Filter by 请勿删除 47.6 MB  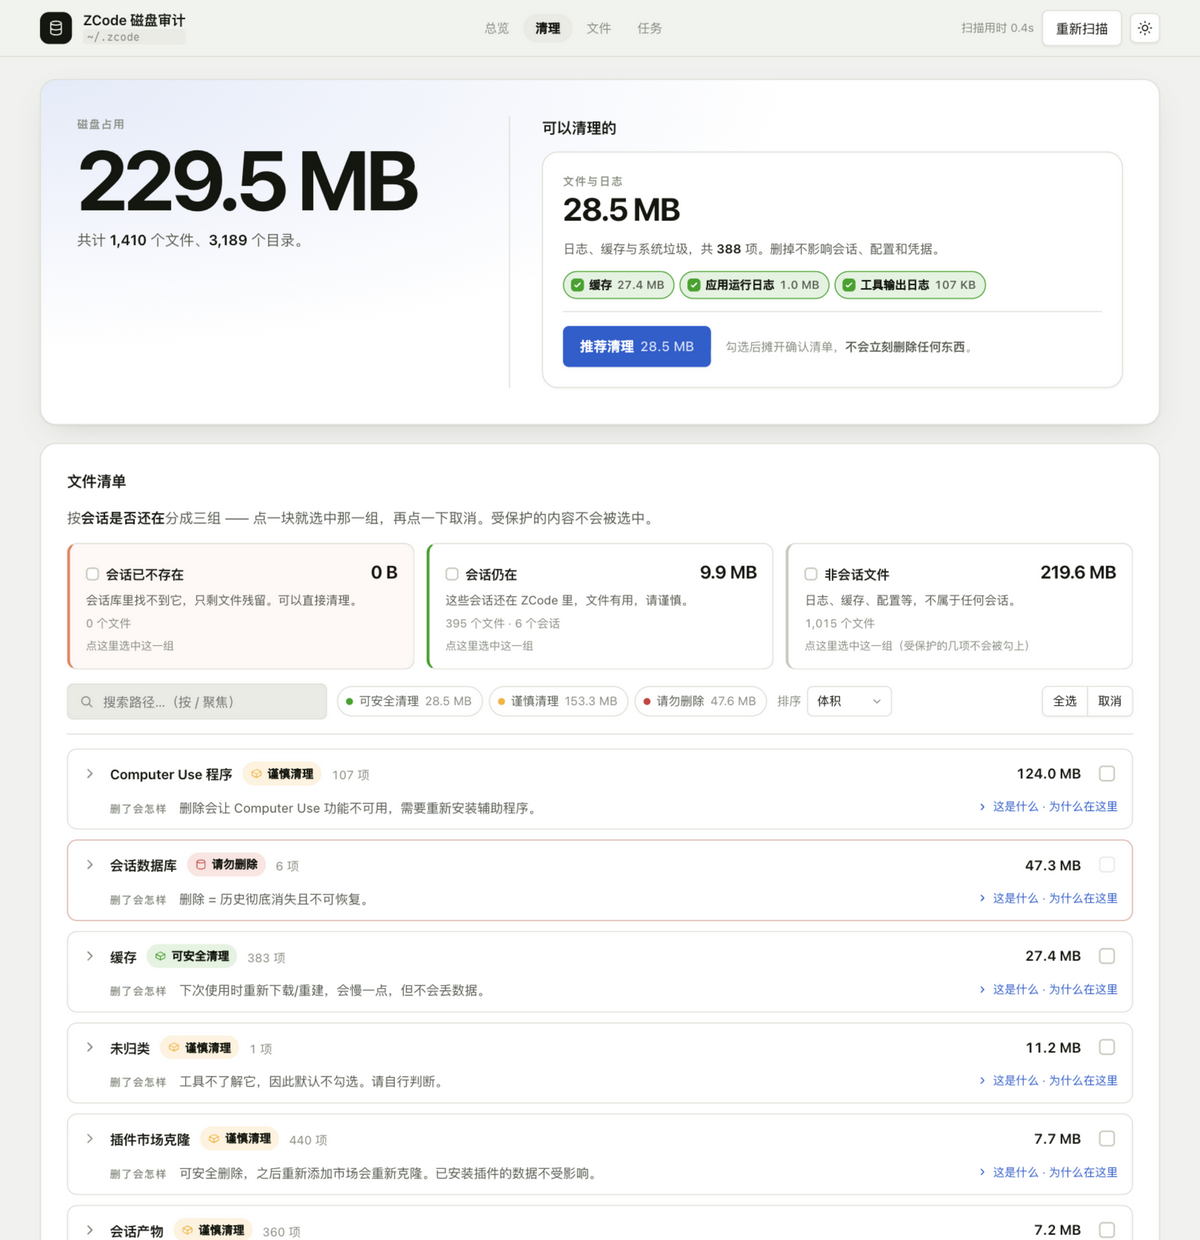(701, 701)
